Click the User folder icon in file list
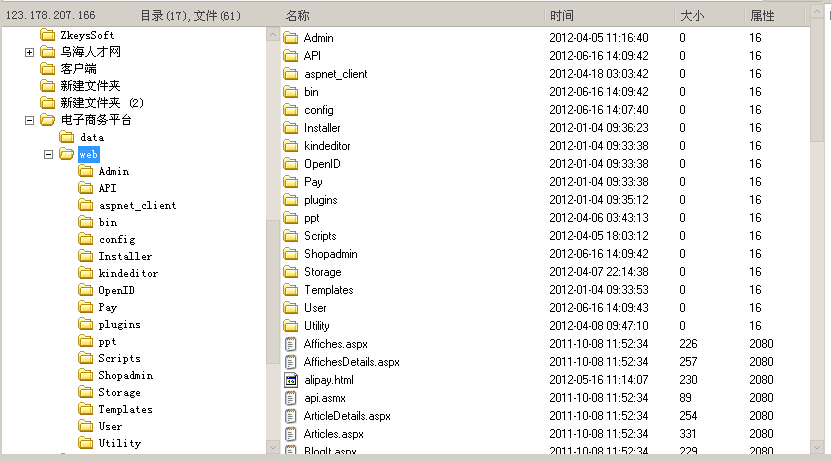 coord(290,308)
